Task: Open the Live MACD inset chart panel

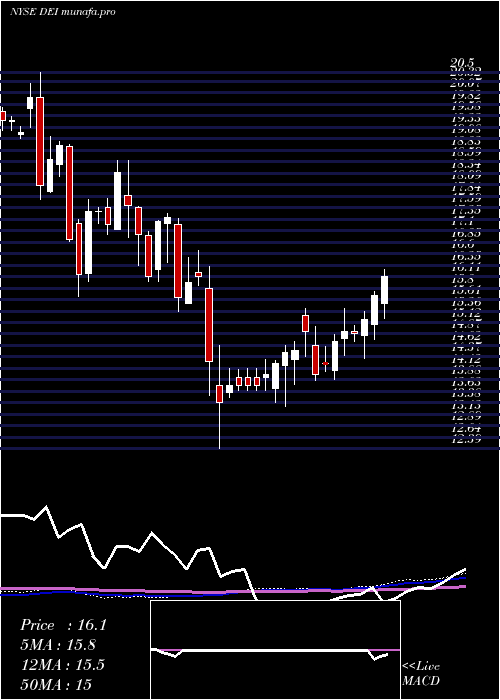Action: [275, 650]
